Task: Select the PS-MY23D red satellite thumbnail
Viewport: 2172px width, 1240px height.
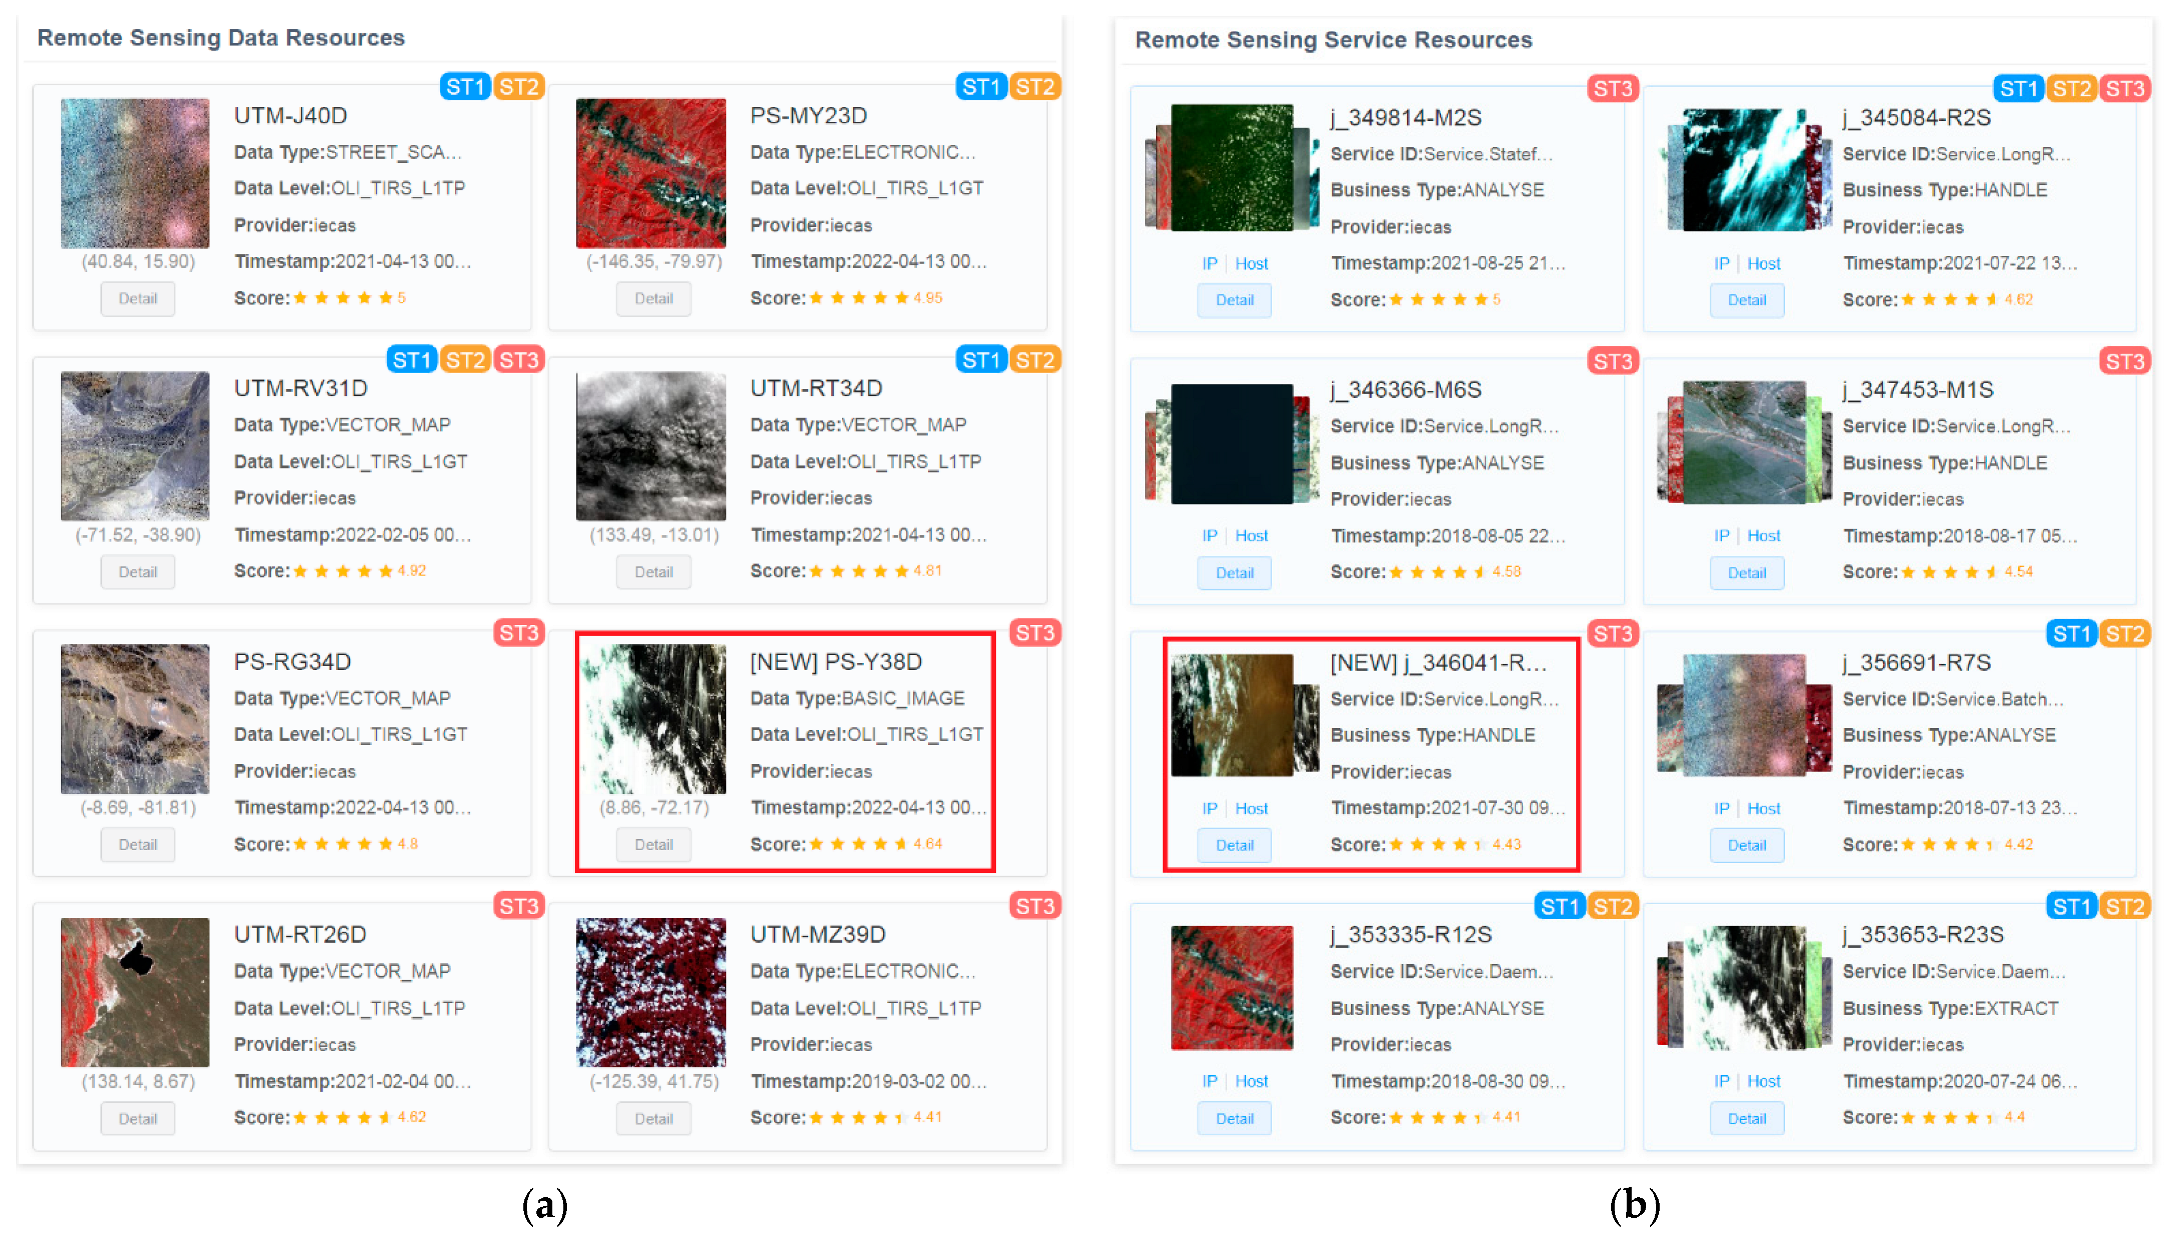Action: point(651,173)
